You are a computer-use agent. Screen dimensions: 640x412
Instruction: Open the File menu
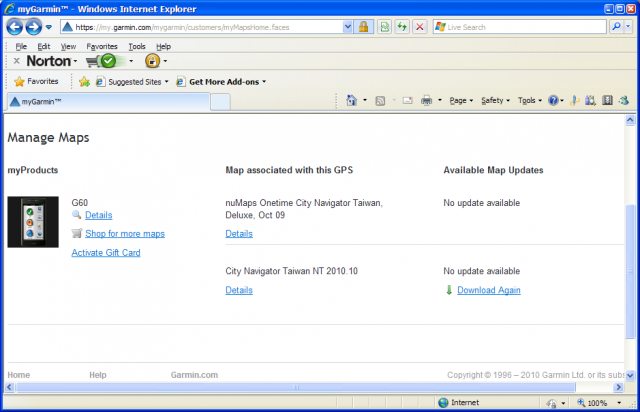click(x=21, y=47)
